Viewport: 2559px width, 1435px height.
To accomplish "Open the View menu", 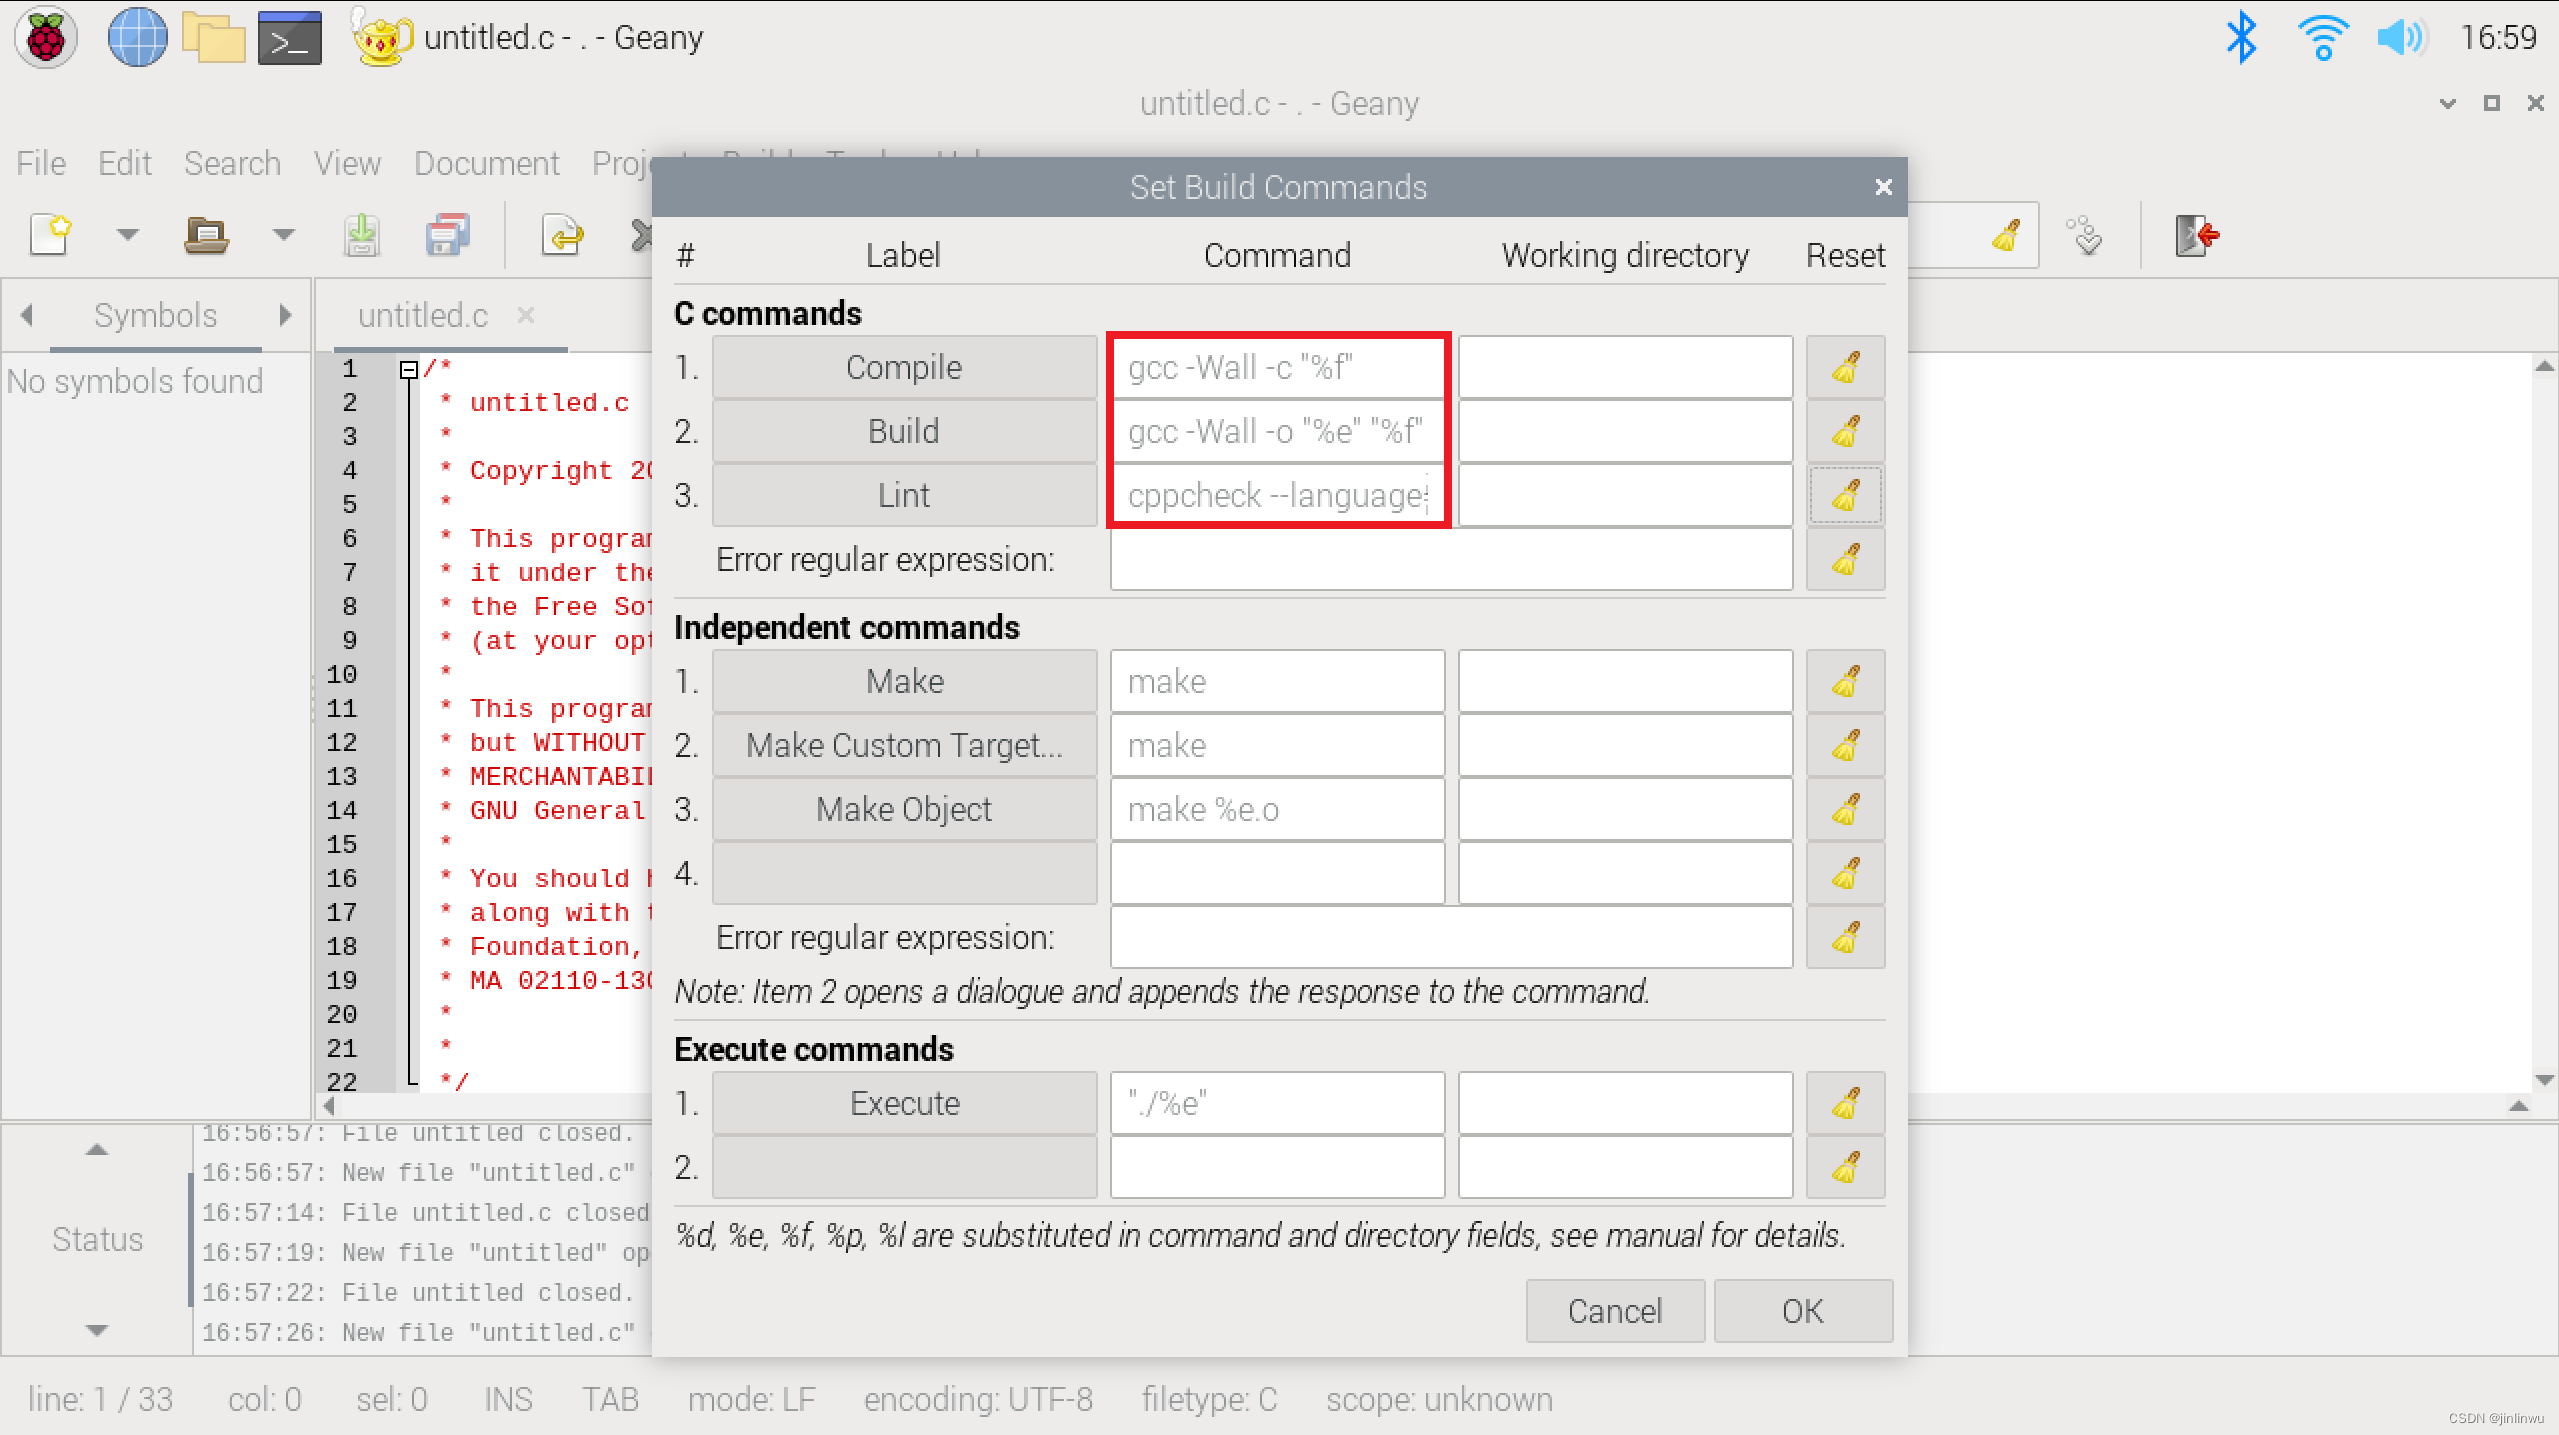I will 347,163.
